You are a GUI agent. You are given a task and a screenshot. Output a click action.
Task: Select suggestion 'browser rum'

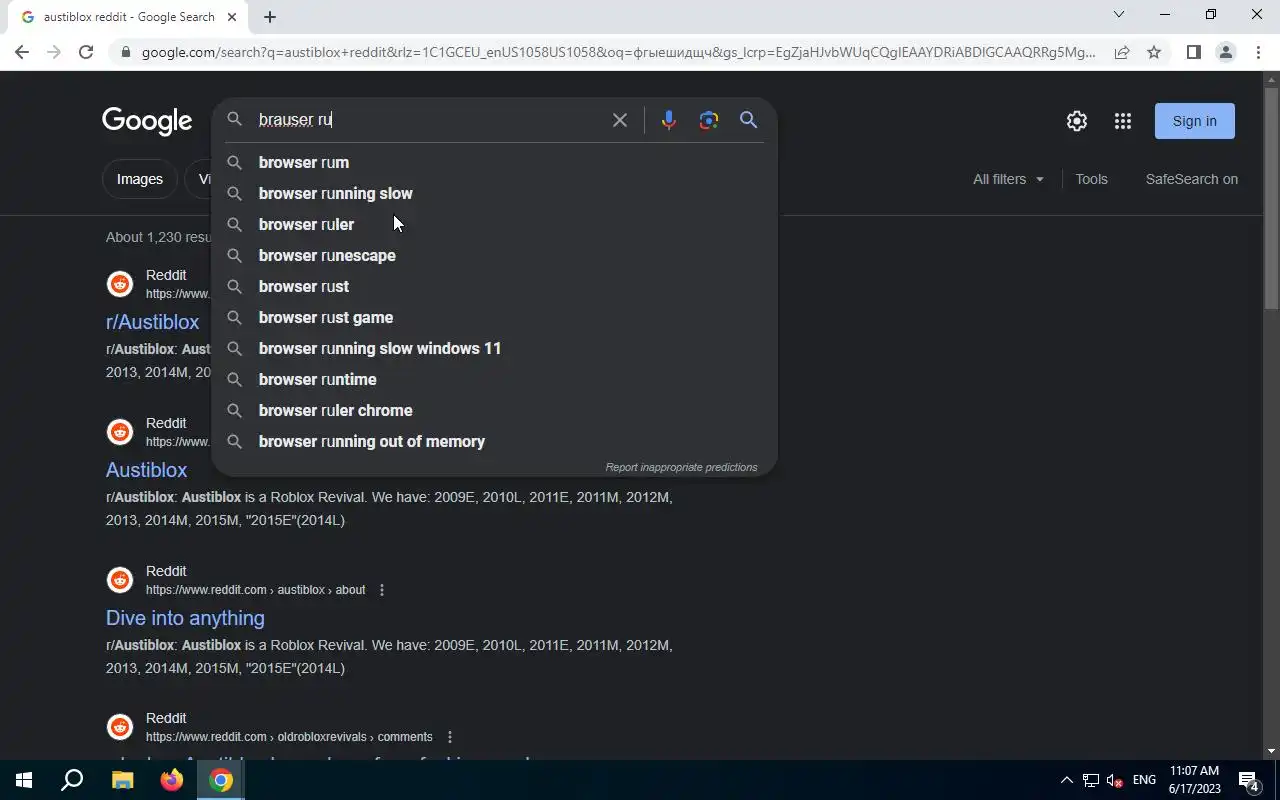pos(494,162)
